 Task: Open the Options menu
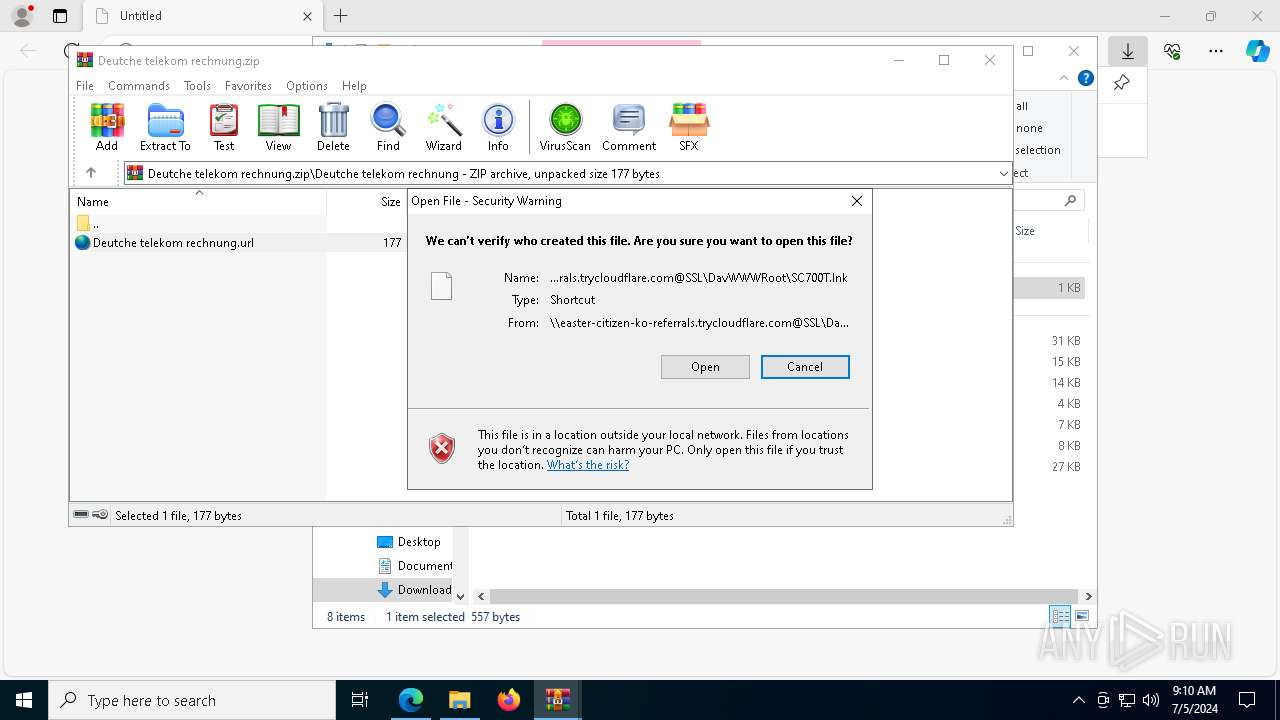click(x=307, y=86)
